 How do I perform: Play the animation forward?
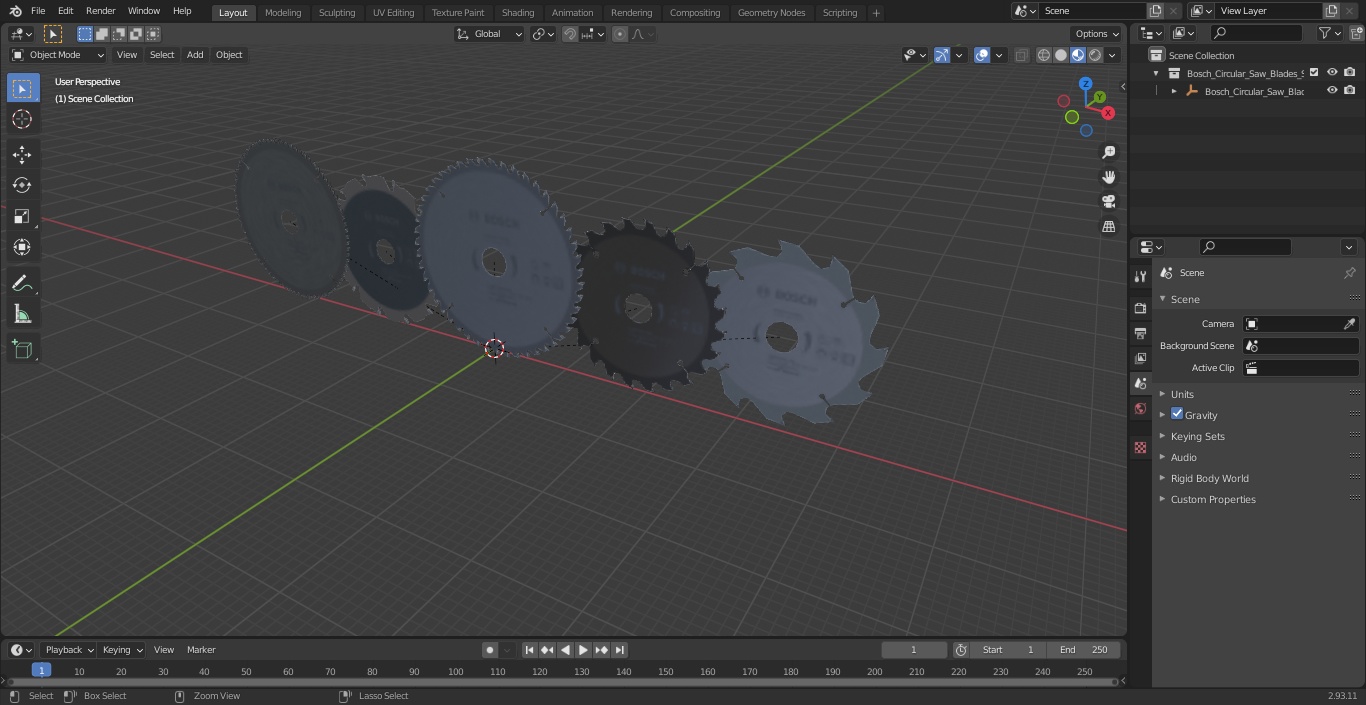point(583,650)
